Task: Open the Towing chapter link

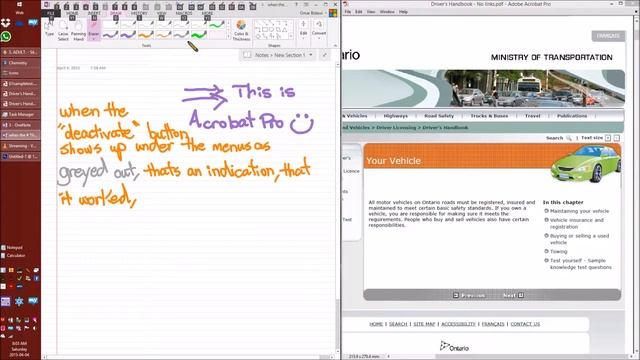Action: point(558,251)
